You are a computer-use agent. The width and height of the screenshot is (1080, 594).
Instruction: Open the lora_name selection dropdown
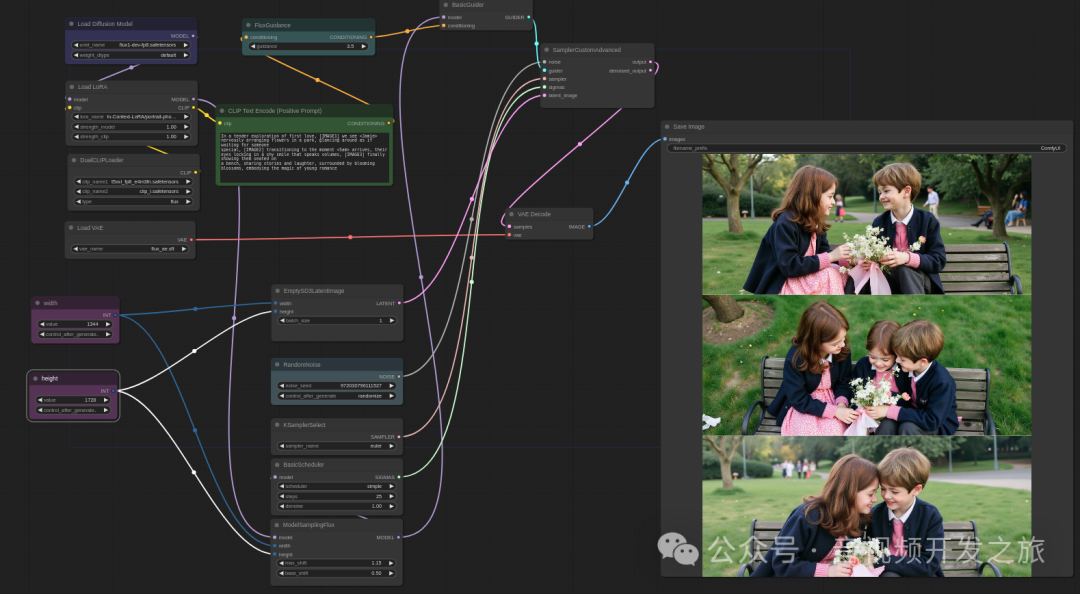click(131, 117)
